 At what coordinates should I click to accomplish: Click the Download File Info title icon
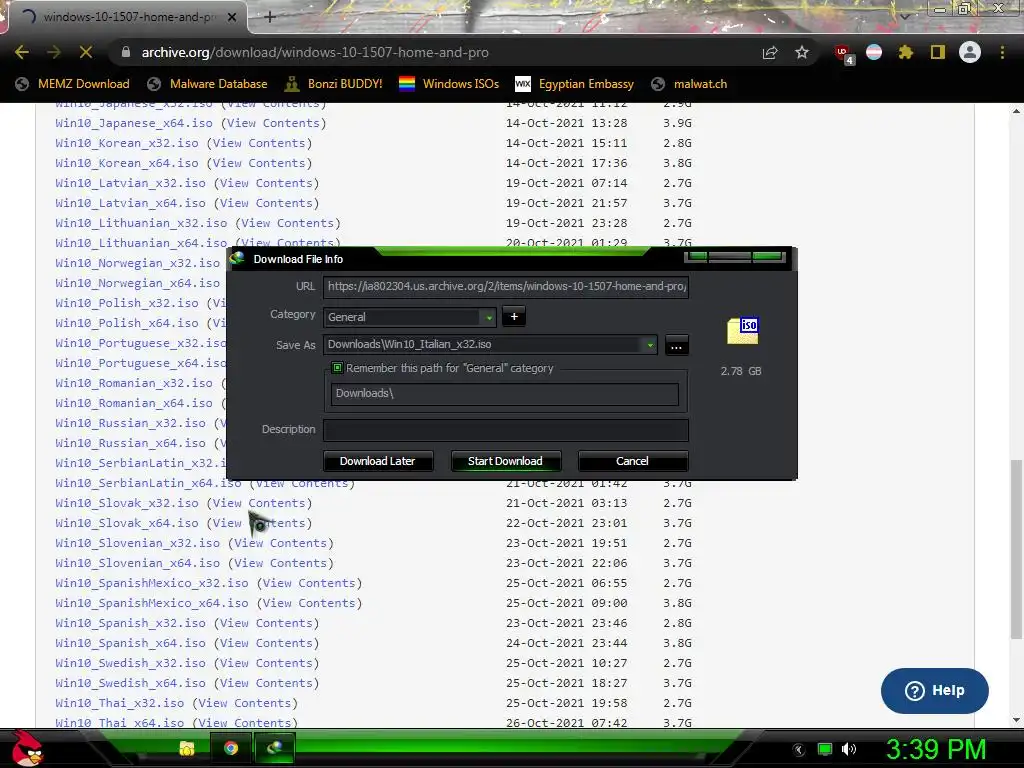237,259
